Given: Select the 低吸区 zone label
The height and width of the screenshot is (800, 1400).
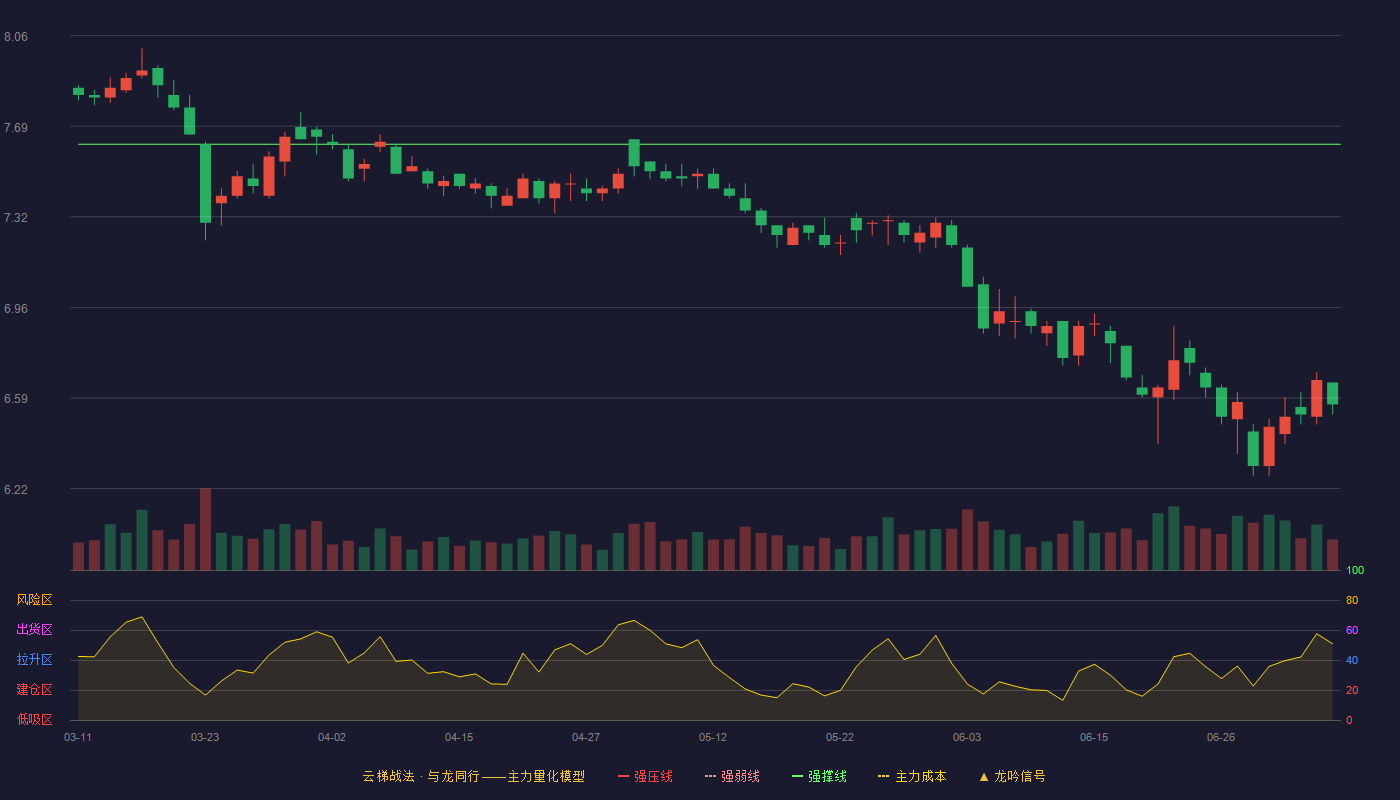Looking at the screenshot, I should tap(34, 719).
